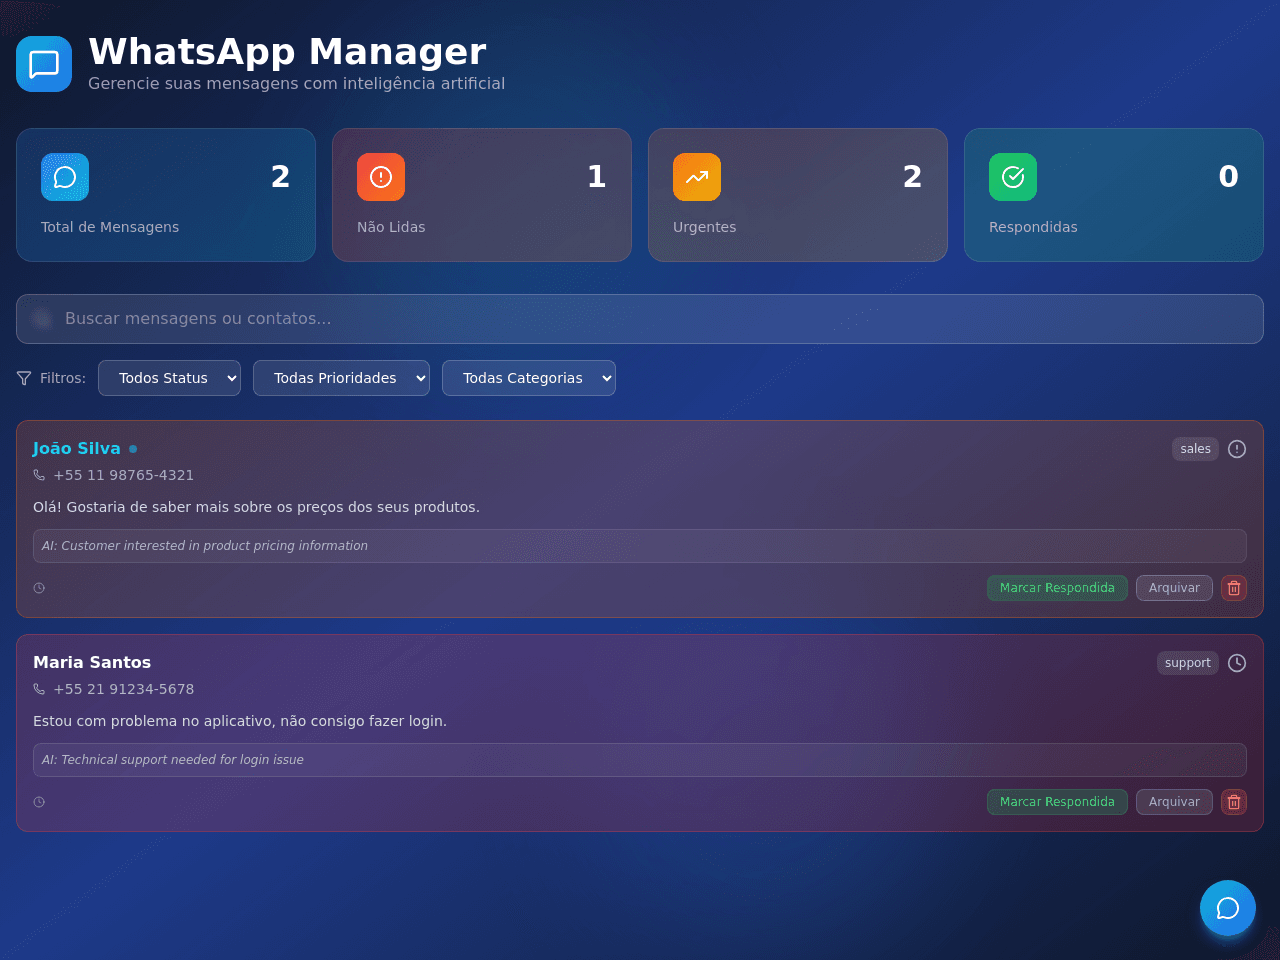Click the Respondidas checkmark icon
The height and width of the screenshot is (960, 1280).
point(1013,177)
